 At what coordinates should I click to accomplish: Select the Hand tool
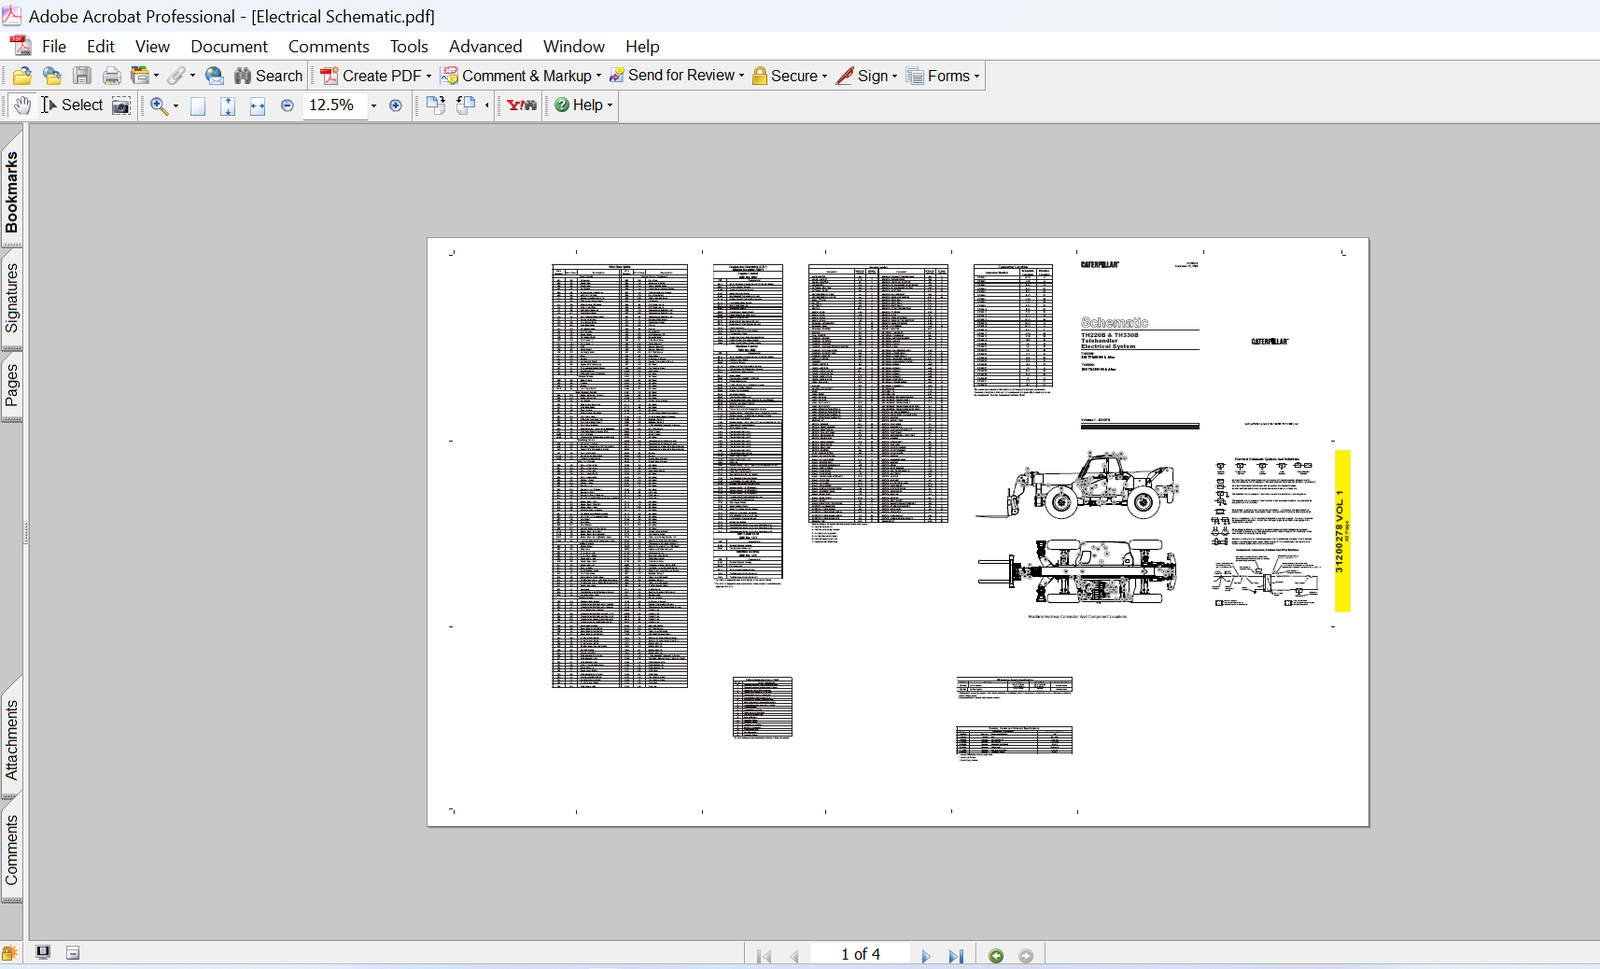[22, 105]
